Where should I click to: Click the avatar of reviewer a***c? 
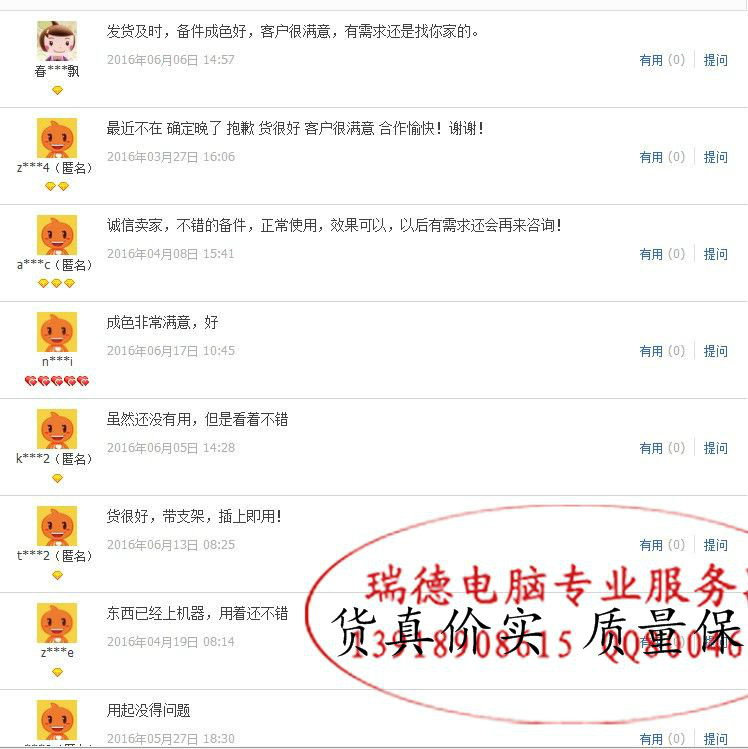[57, 235]
